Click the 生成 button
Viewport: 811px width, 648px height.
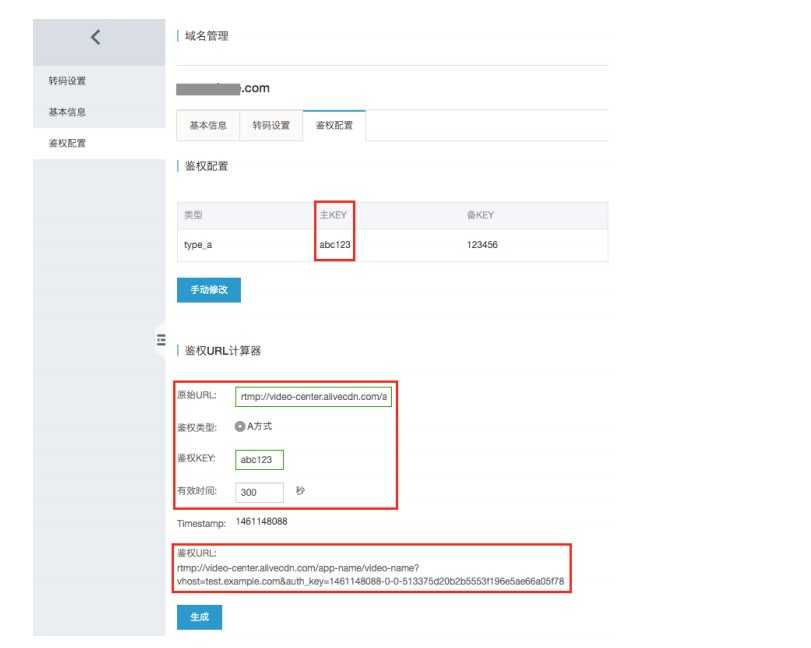click(x=199, y=617)
